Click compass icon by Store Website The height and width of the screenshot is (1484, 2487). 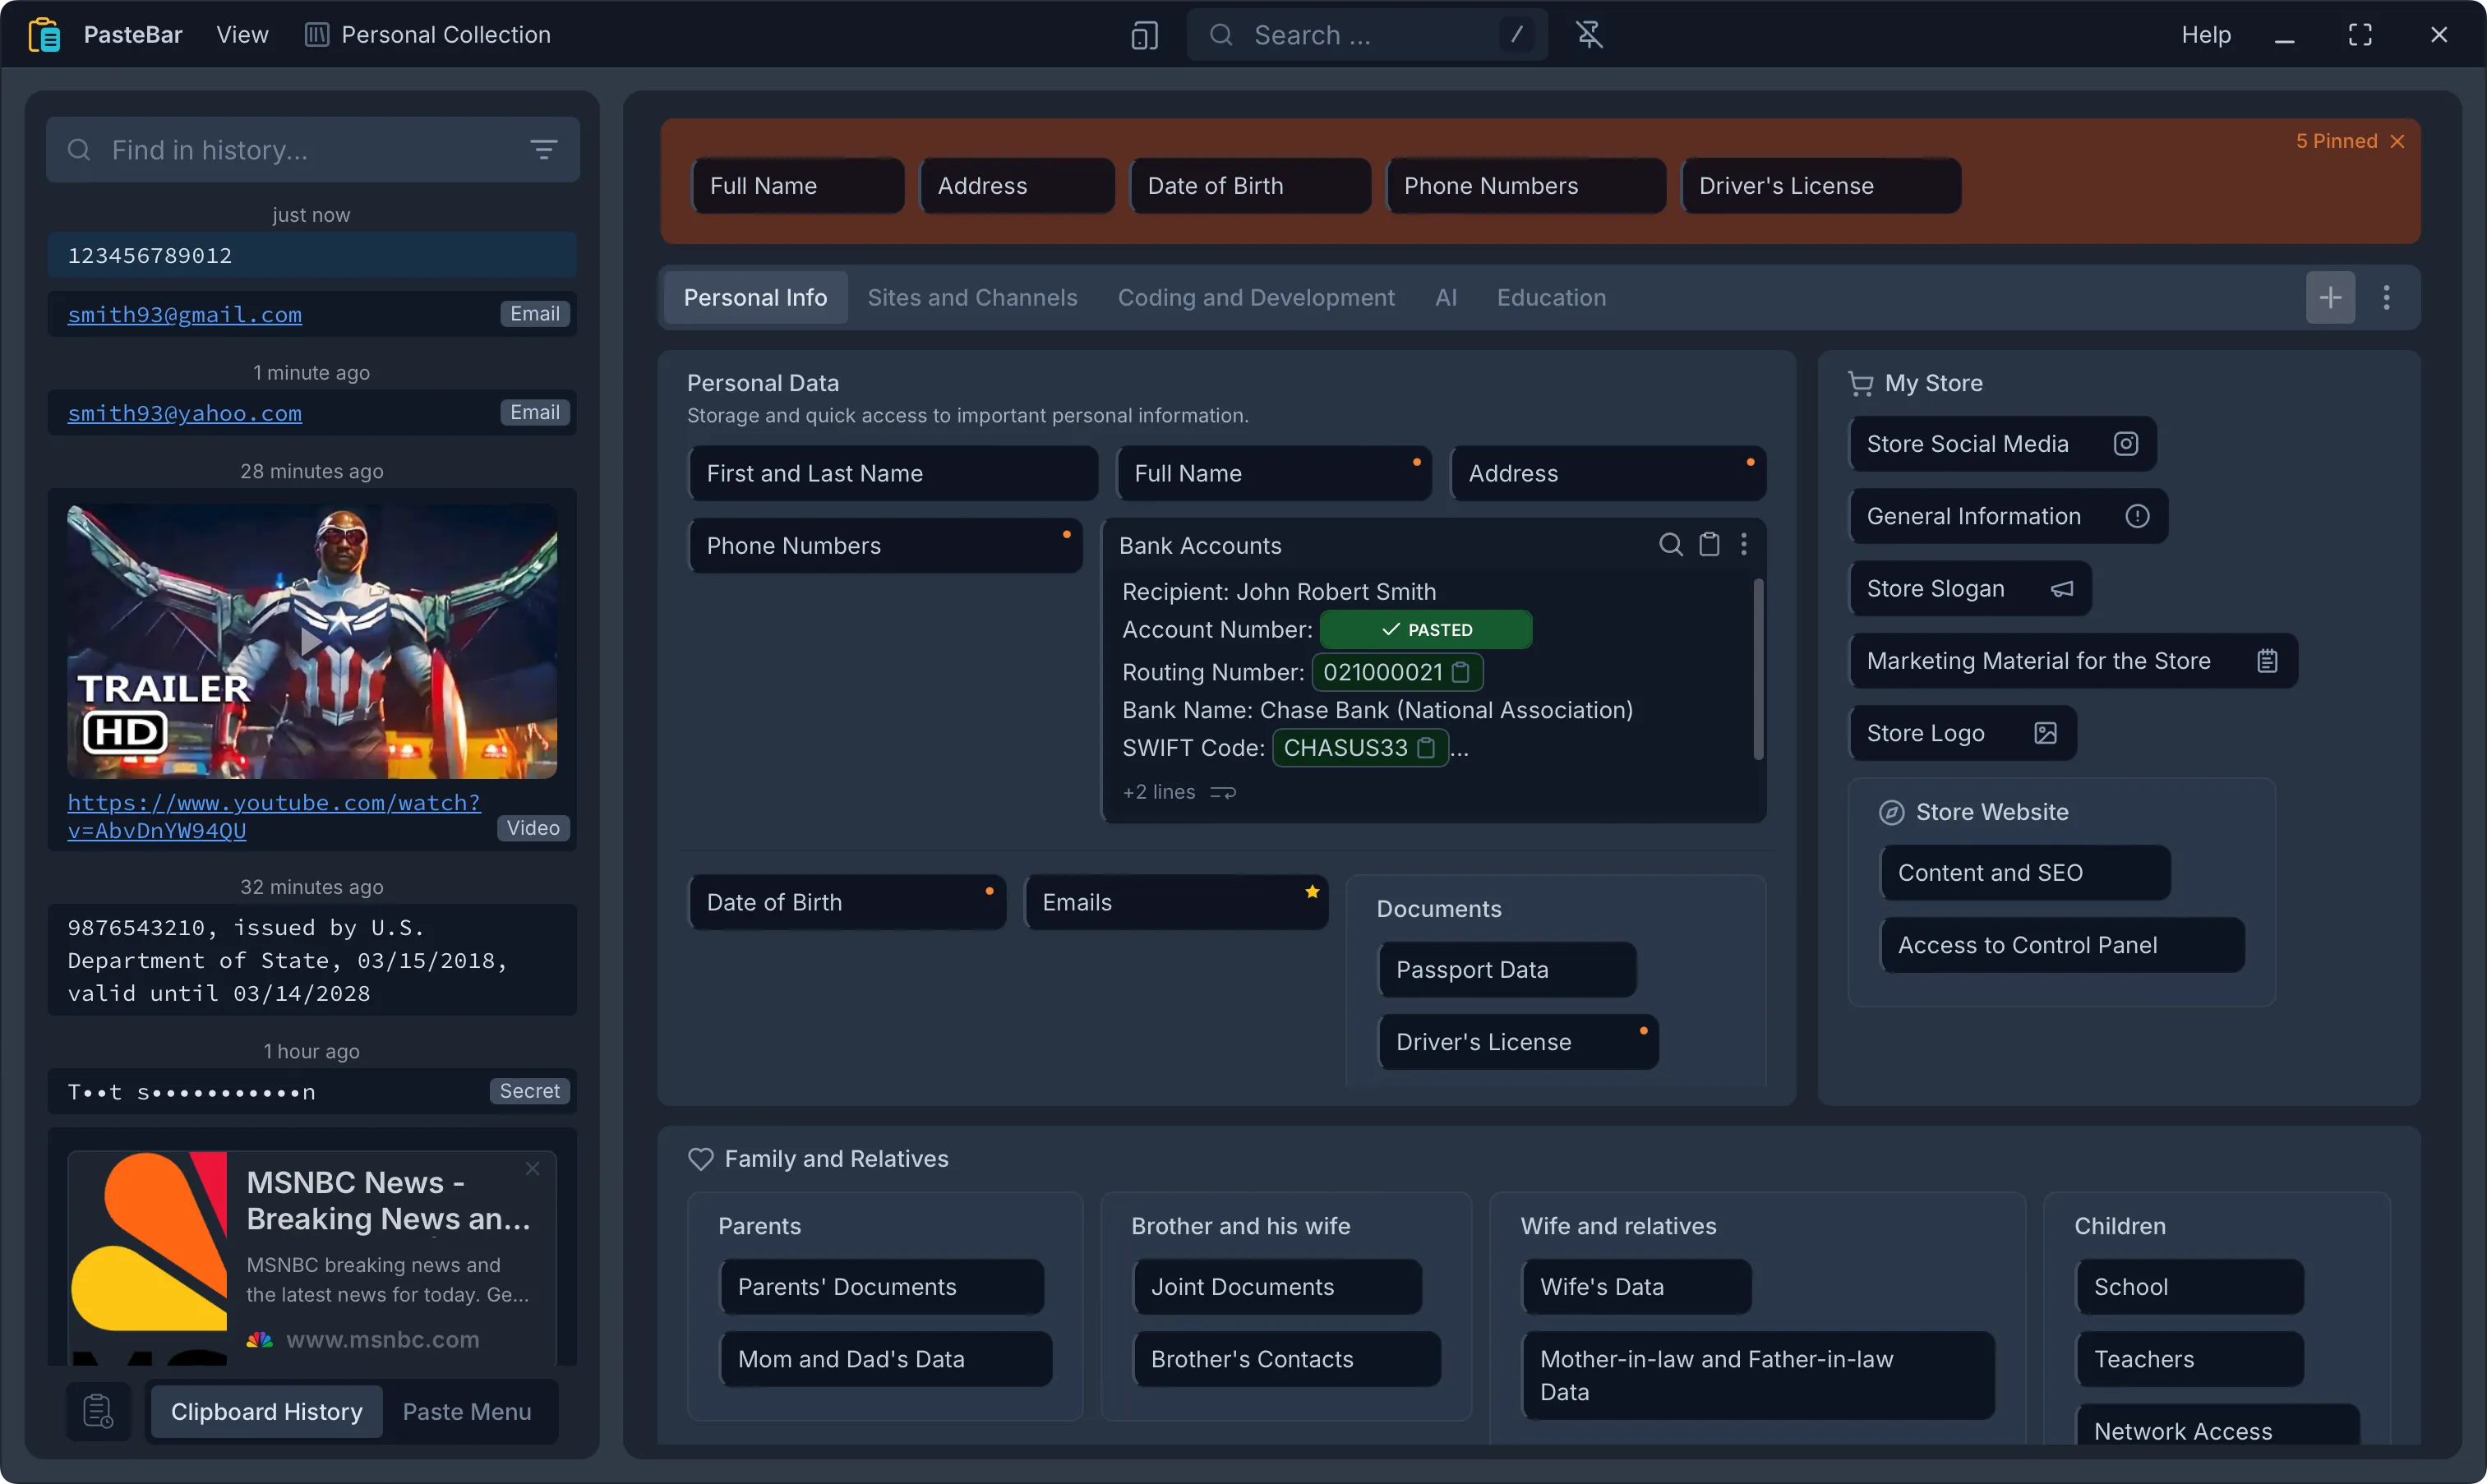pyautogui.click(x=1891, y=812)
